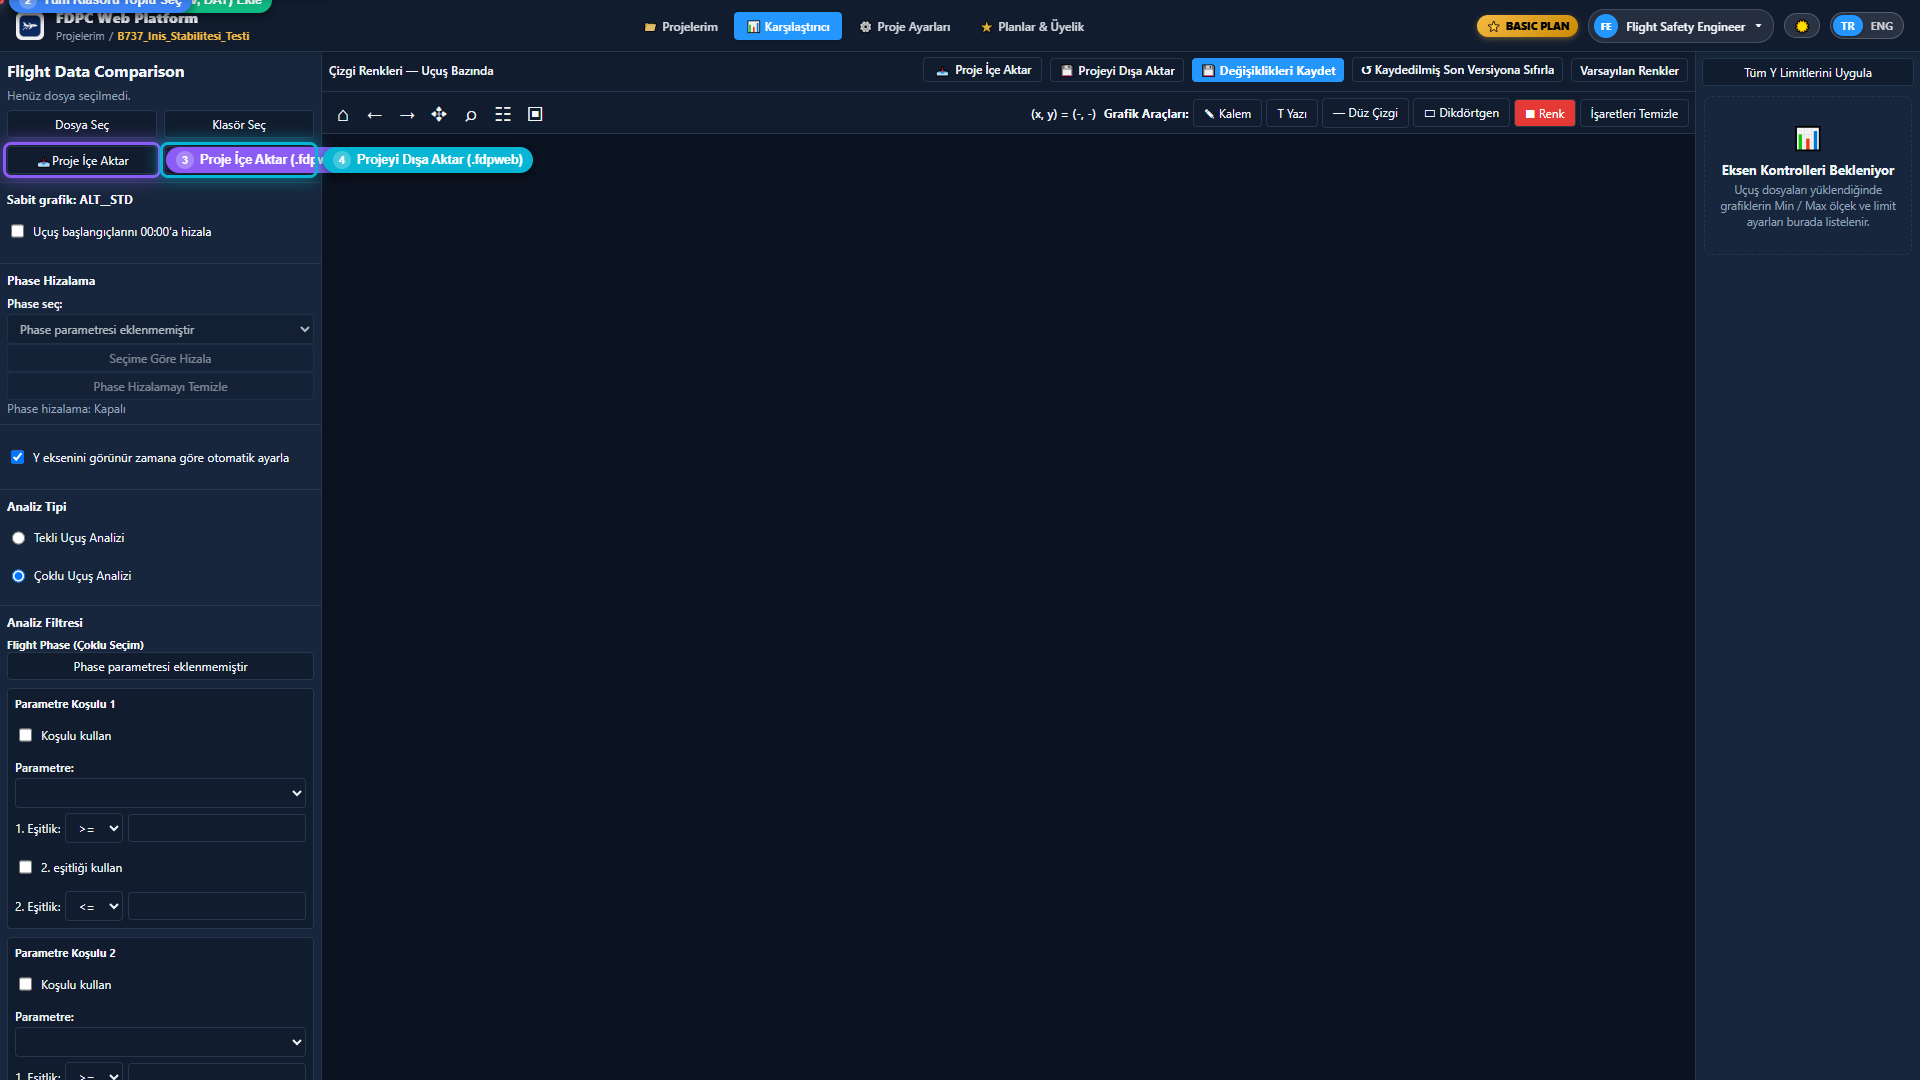The image size is (1920, 1080).
Task: Toggle the light/dark theme sun icon
Action: pyautogui.click(x=1802, y=26)
